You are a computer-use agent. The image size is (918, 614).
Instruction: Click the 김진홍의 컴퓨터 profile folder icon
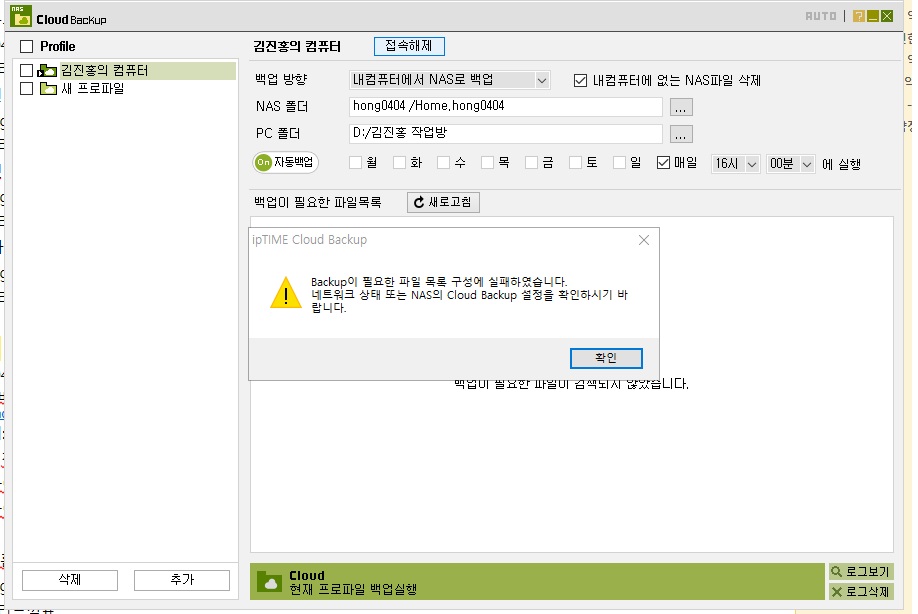47,71
